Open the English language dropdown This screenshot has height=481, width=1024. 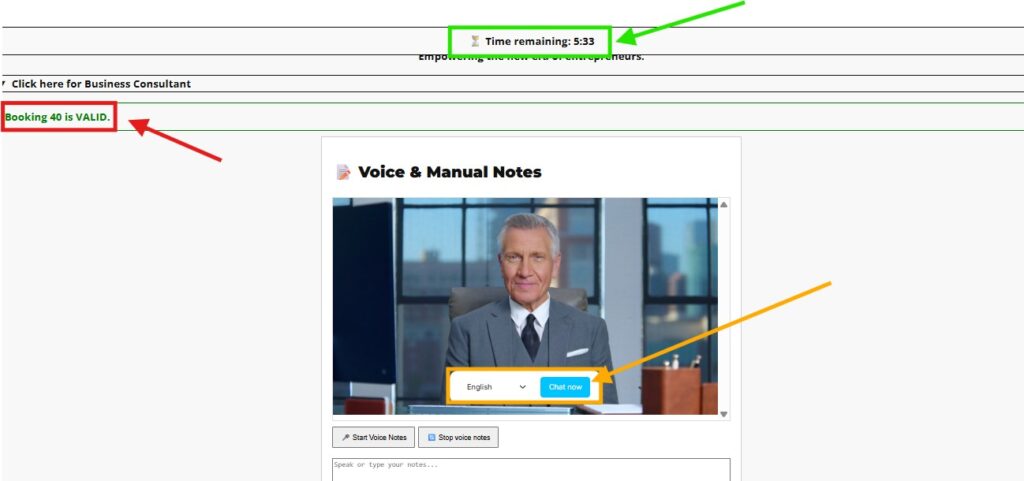[495, 387]
